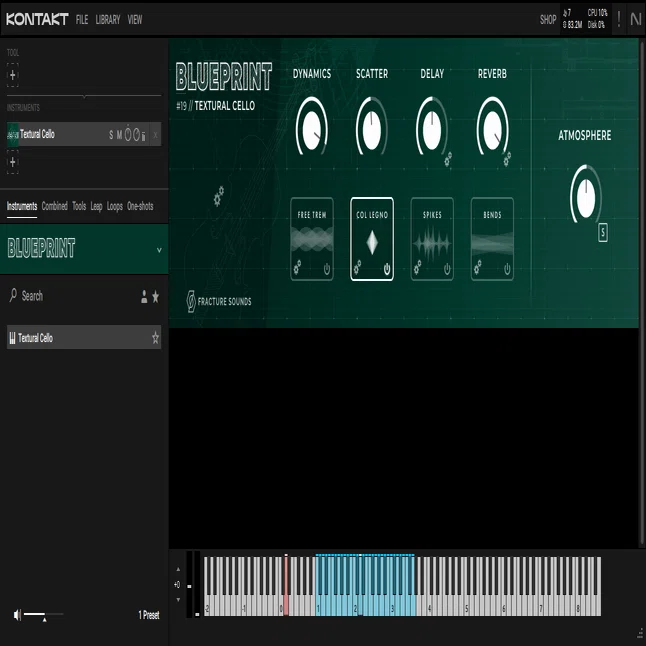Open the FILE menu

pos(82,19)
